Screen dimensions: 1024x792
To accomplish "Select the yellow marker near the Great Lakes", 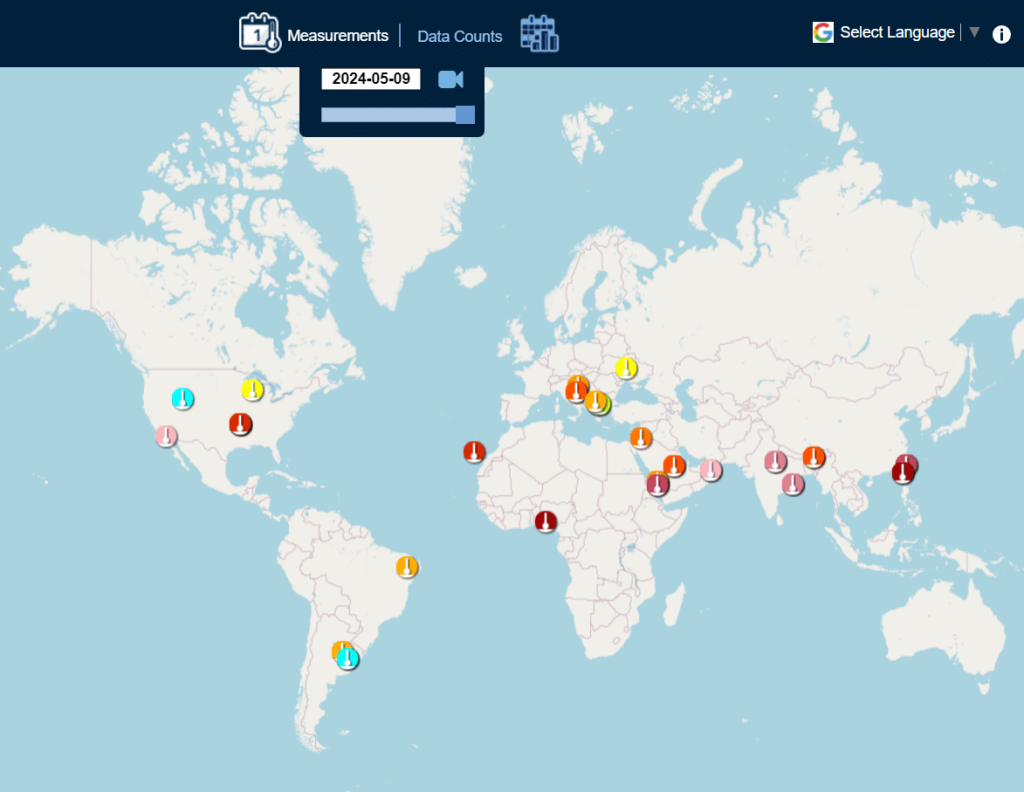I will coord(253,389).
